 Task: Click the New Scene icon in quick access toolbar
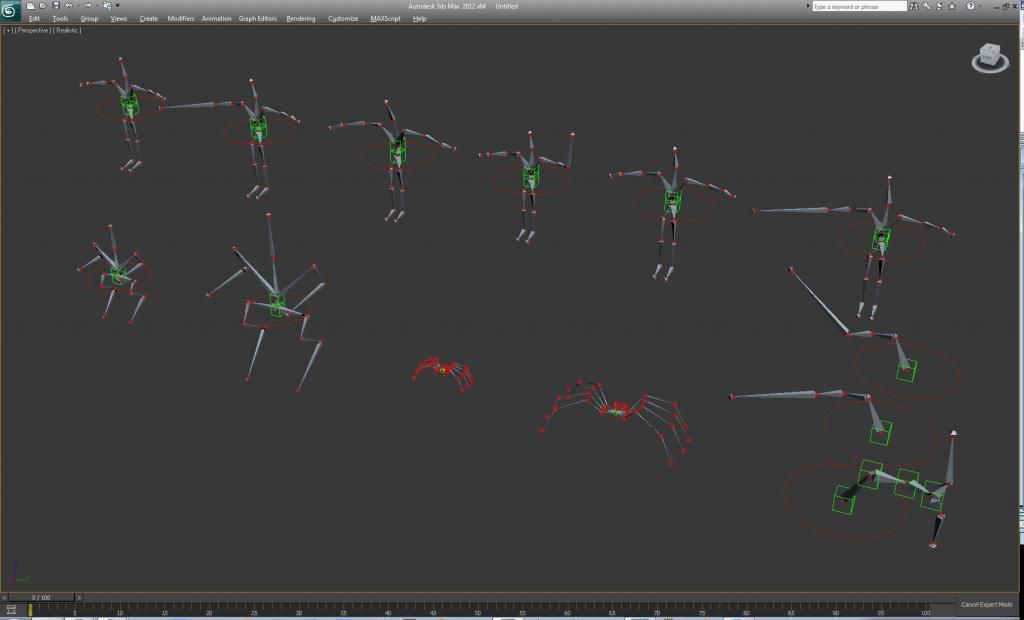(x=31, y=6)
